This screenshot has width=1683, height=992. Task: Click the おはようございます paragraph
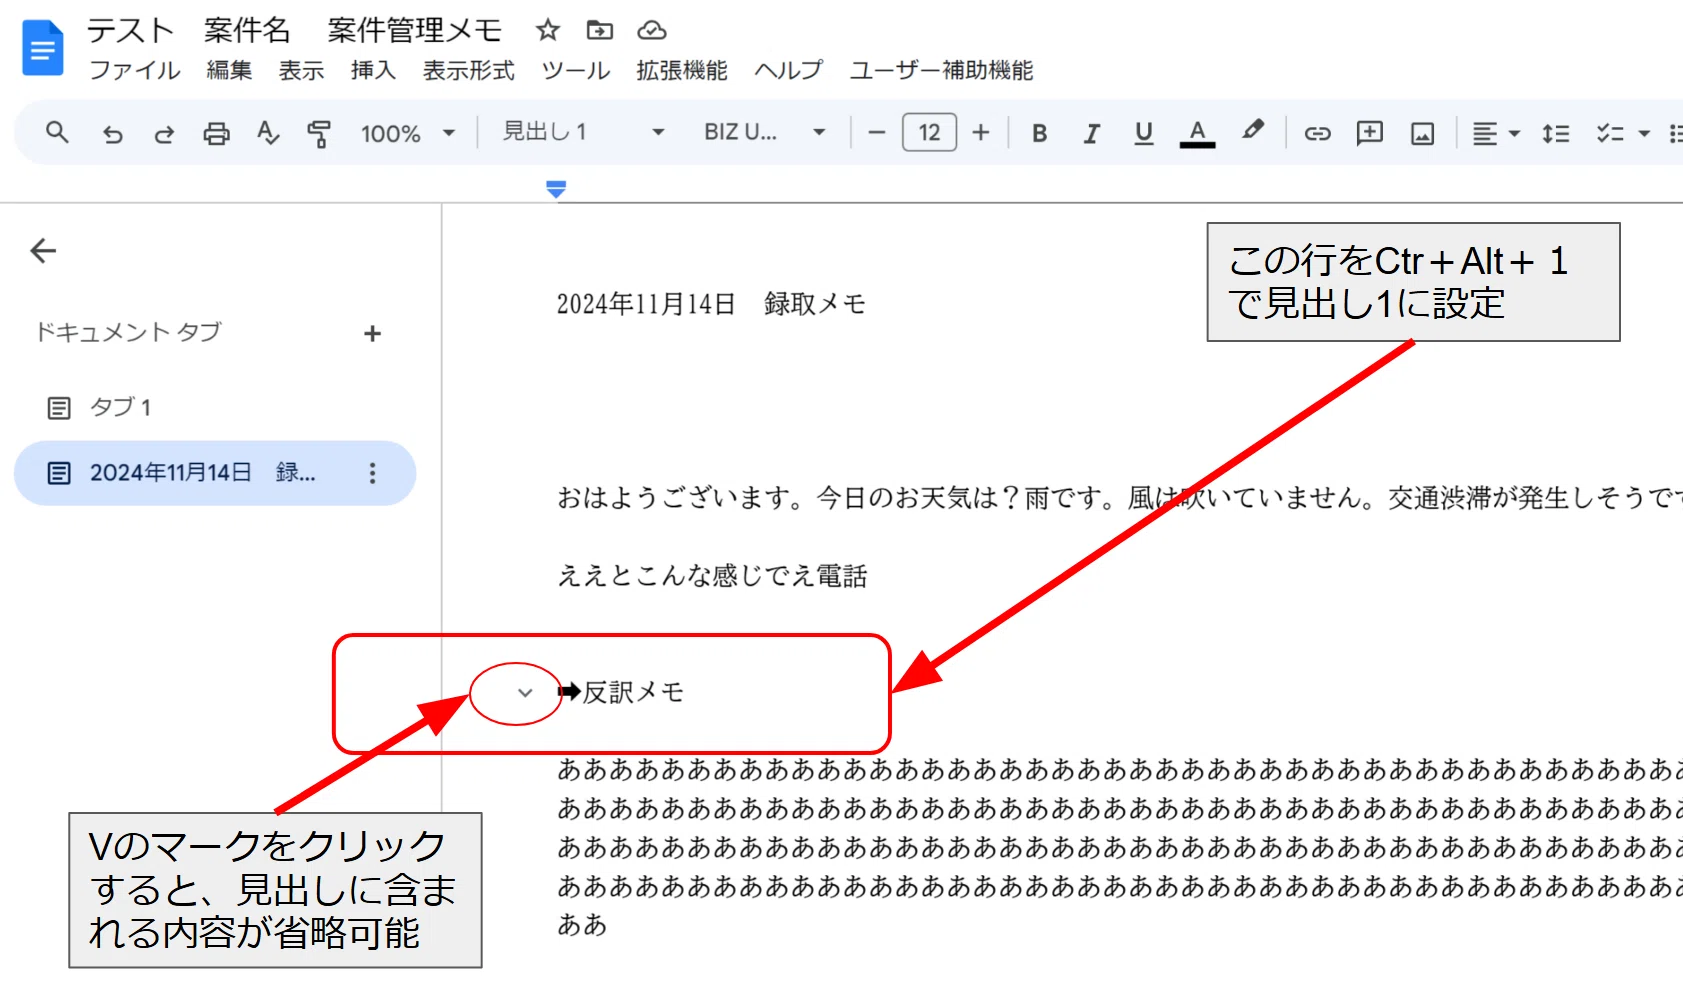click(x=1119, y=497)
